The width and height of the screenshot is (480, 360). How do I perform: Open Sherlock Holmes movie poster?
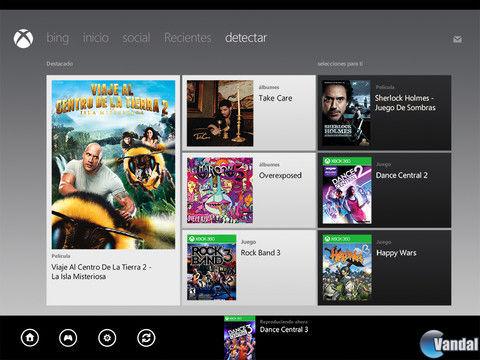pyautogui.click(x=346, y=113)
